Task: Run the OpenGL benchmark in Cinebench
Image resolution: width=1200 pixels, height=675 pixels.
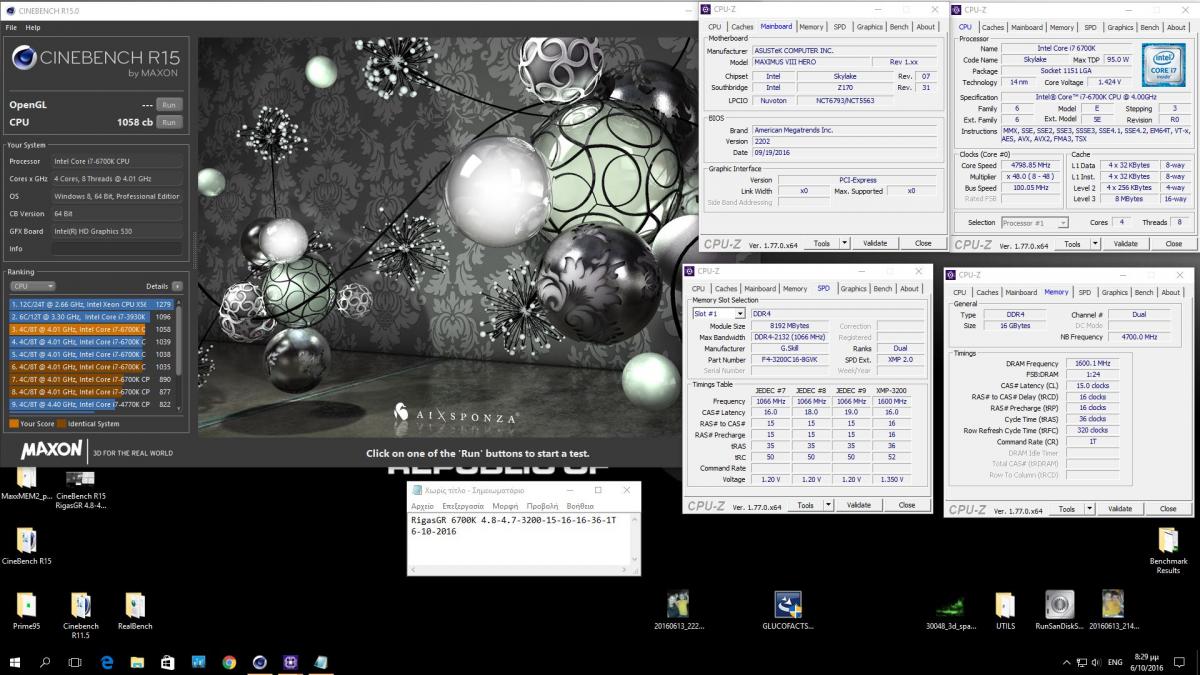Action: click(169, 104)
